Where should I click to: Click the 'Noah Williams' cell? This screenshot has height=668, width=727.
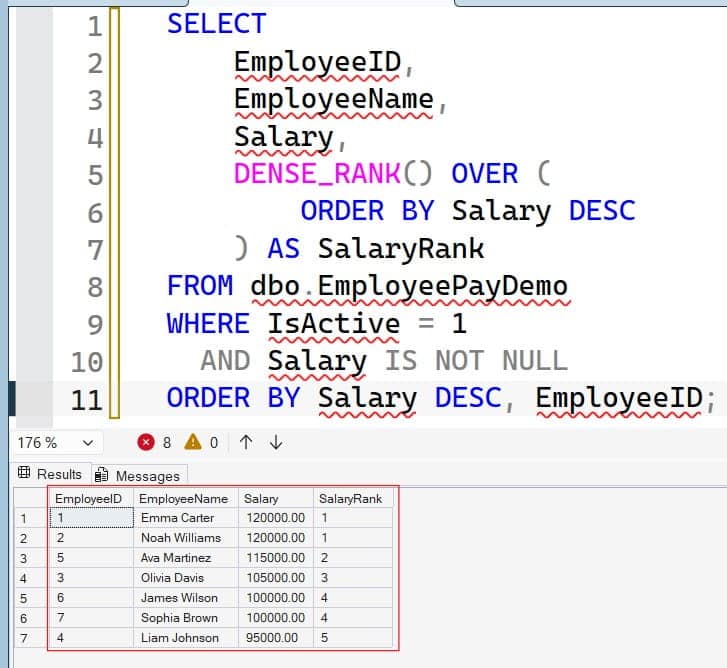click(186, 538)
